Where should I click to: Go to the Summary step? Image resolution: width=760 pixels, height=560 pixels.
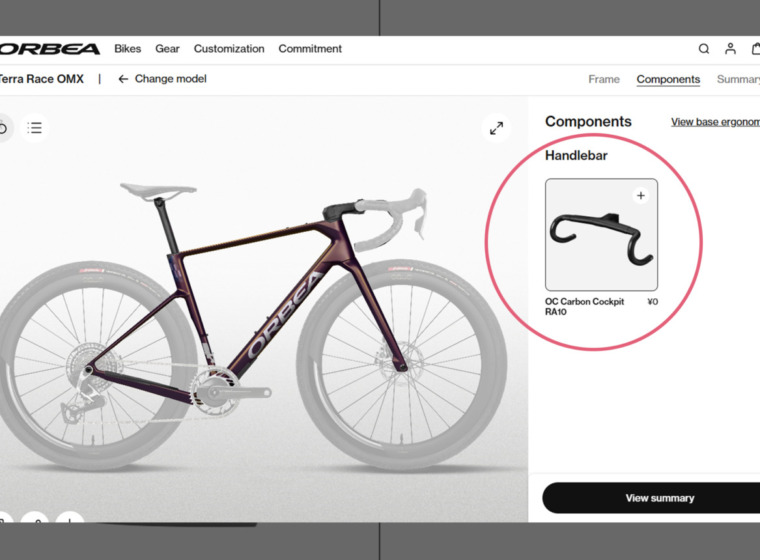coord(738,79)
